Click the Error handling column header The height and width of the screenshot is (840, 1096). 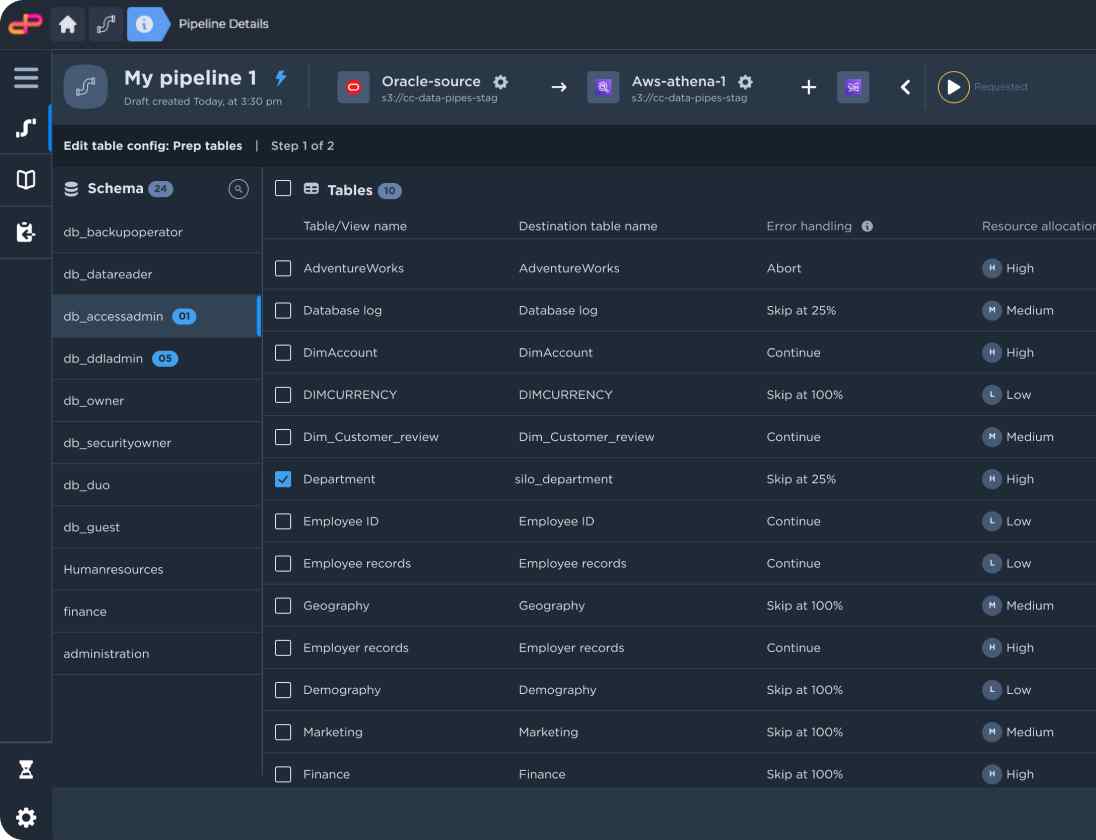[809, 226]
